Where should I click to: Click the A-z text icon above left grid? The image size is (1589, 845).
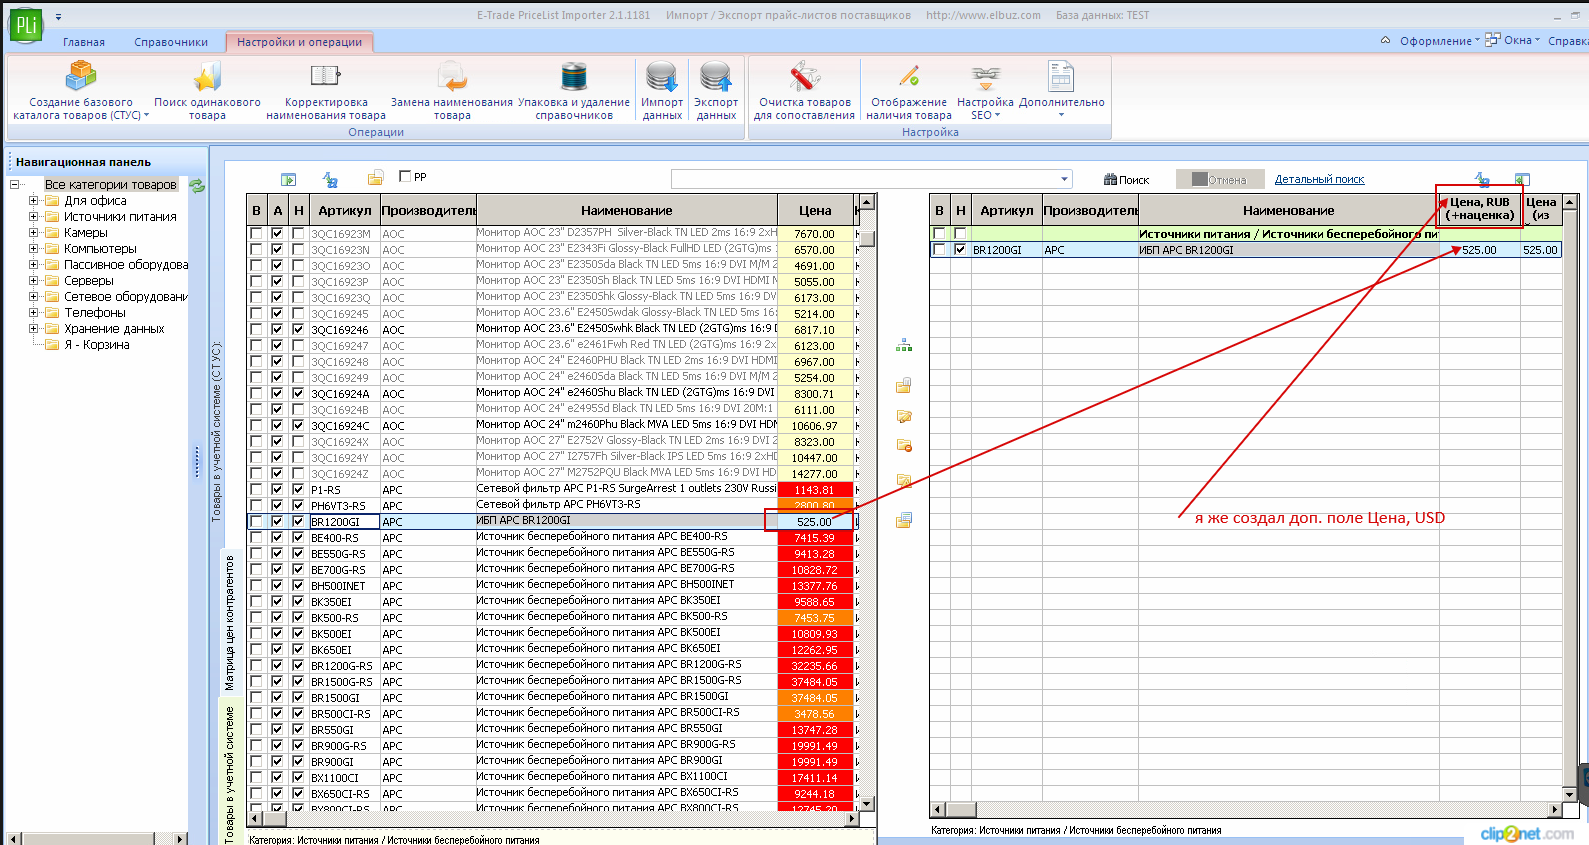330,179
